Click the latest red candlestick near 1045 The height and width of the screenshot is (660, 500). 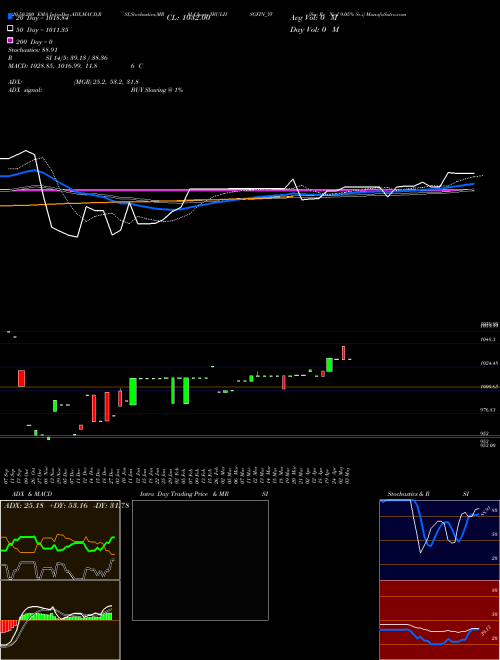[x=343, y=353]
